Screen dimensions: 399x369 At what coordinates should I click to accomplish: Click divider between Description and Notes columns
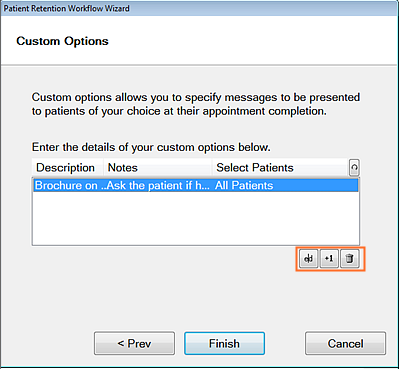coord(104,168)
